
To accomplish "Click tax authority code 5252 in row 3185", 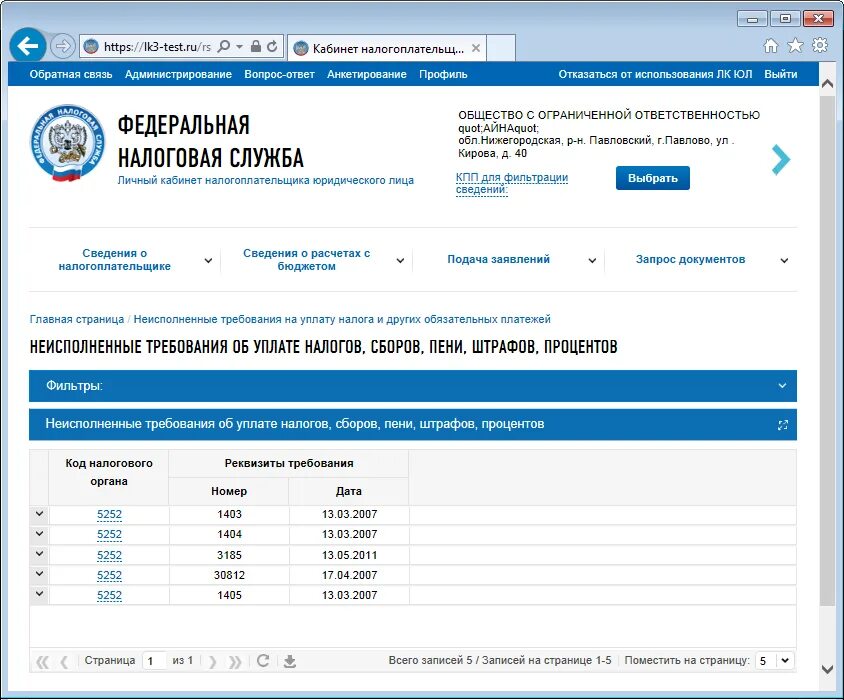I will point(109,555).
